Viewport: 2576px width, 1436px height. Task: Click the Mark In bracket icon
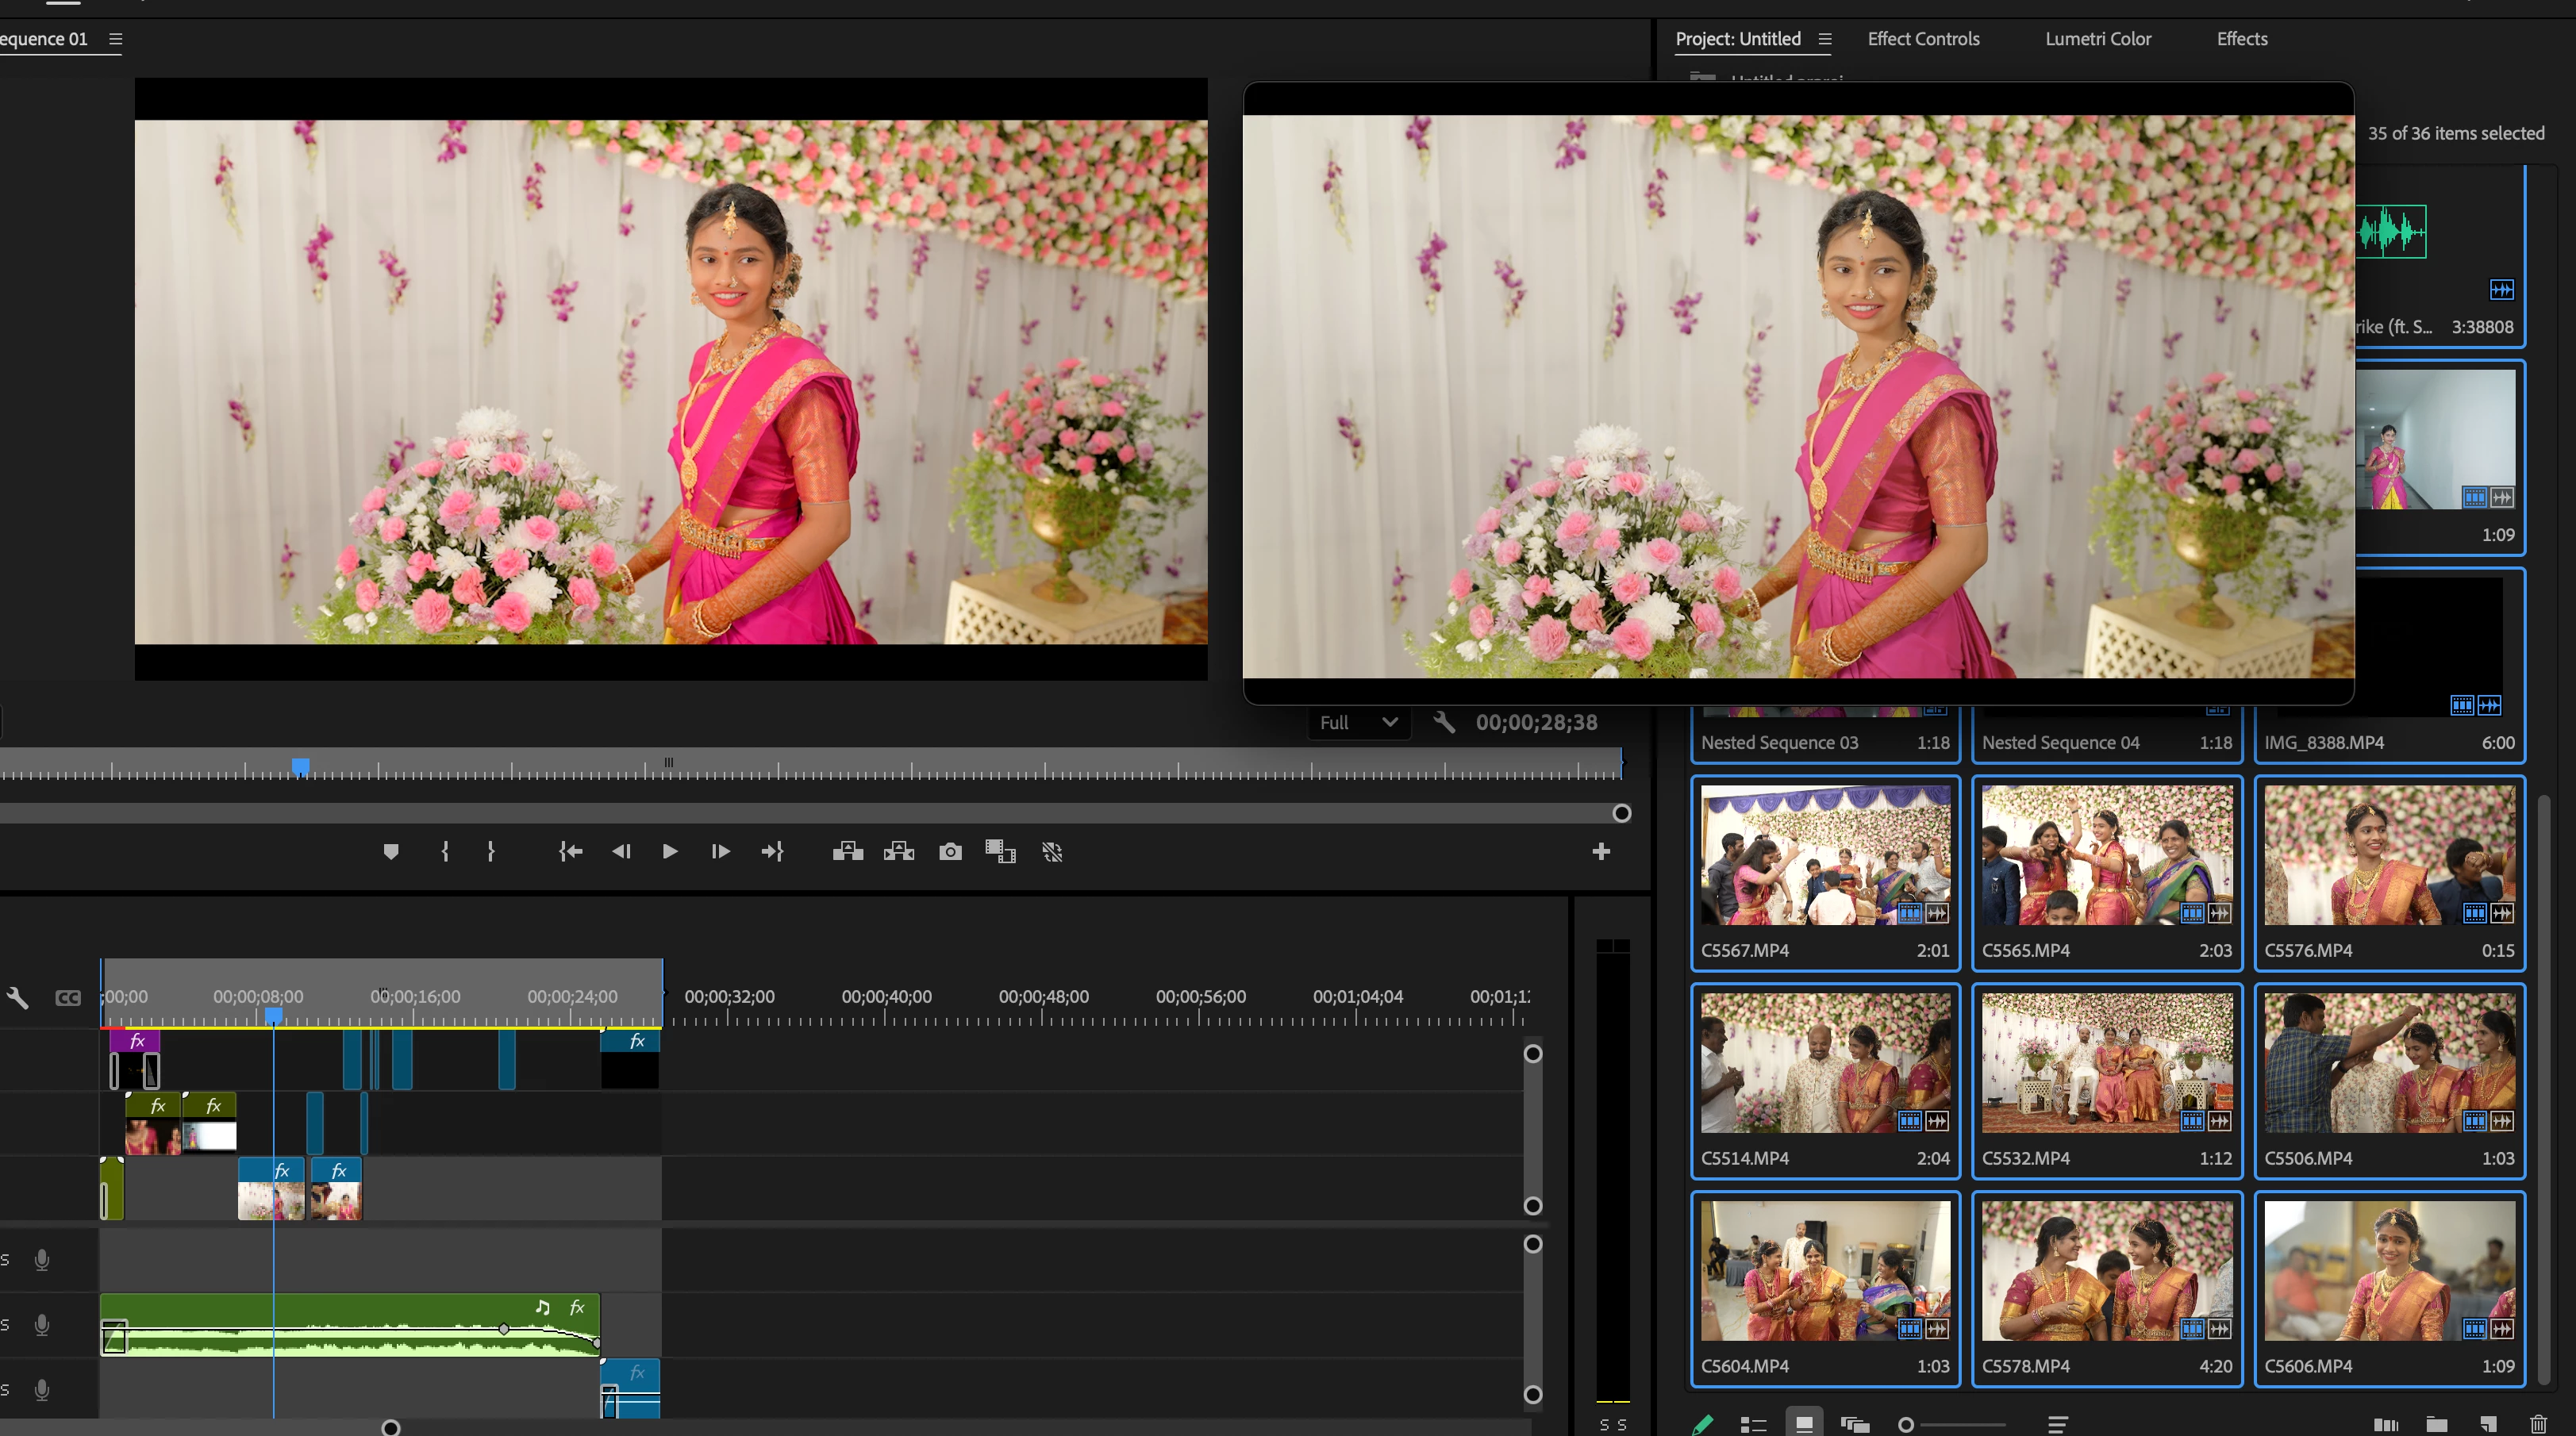pos(445,852)
